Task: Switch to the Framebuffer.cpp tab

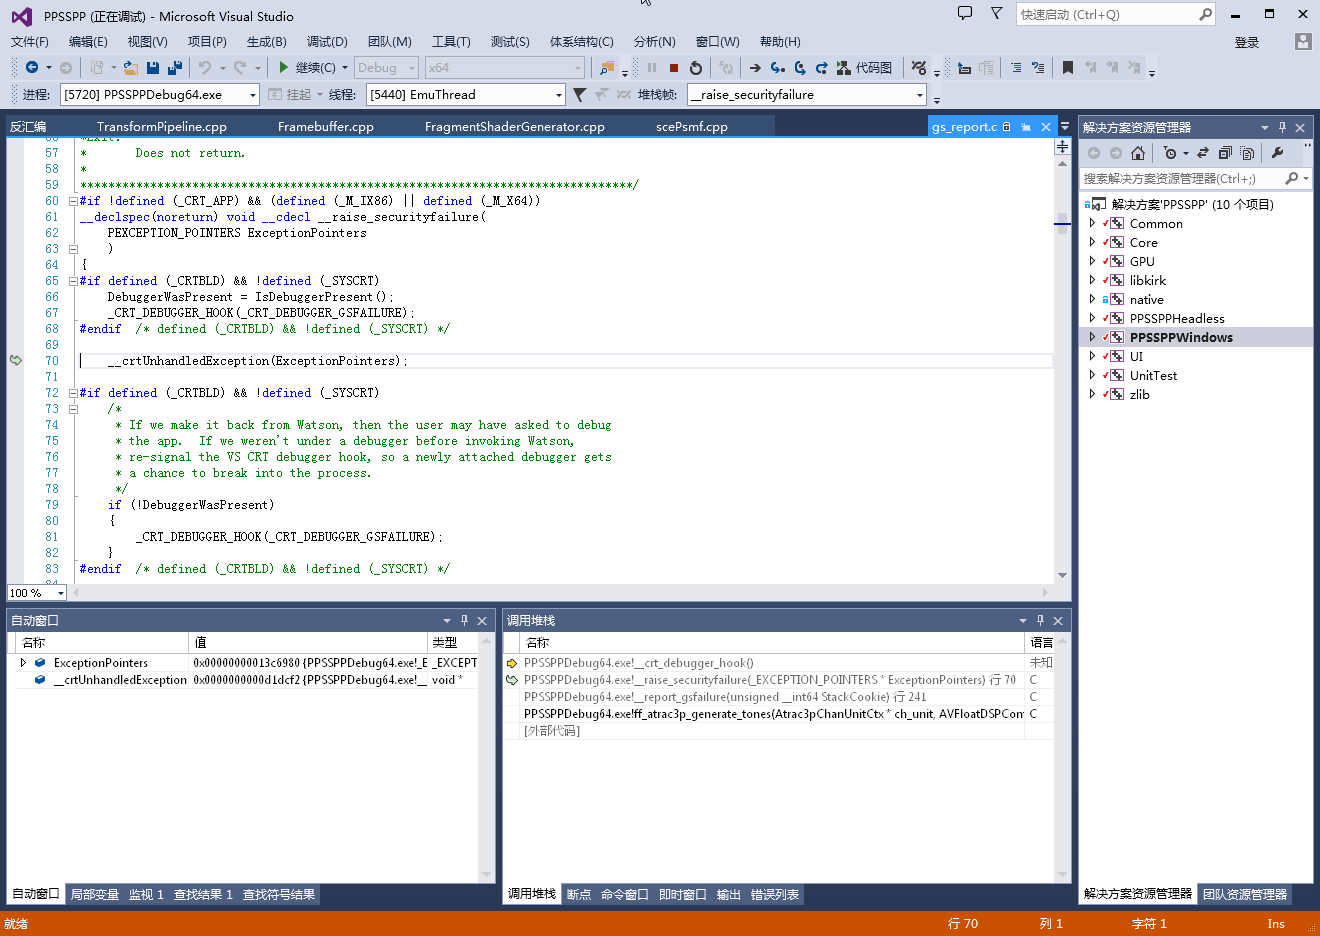Action: (x=326, y=126)
